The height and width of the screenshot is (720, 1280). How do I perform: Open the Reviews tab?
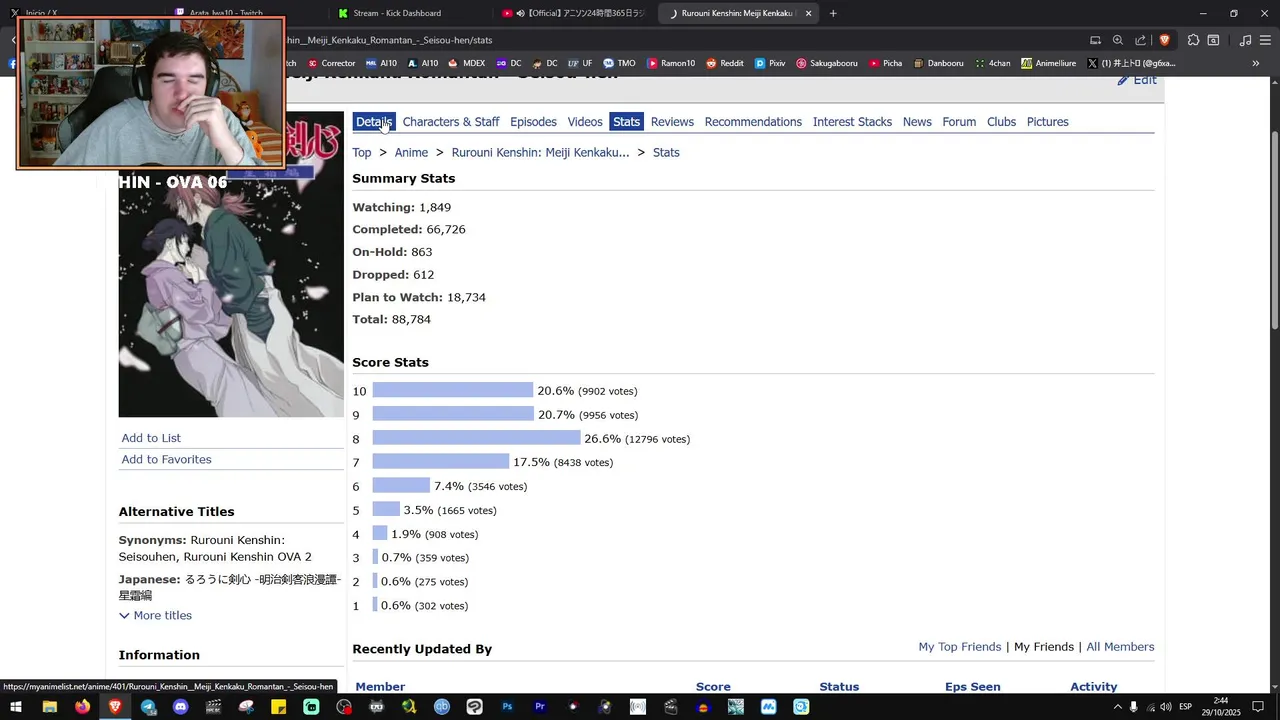point(672,122)
